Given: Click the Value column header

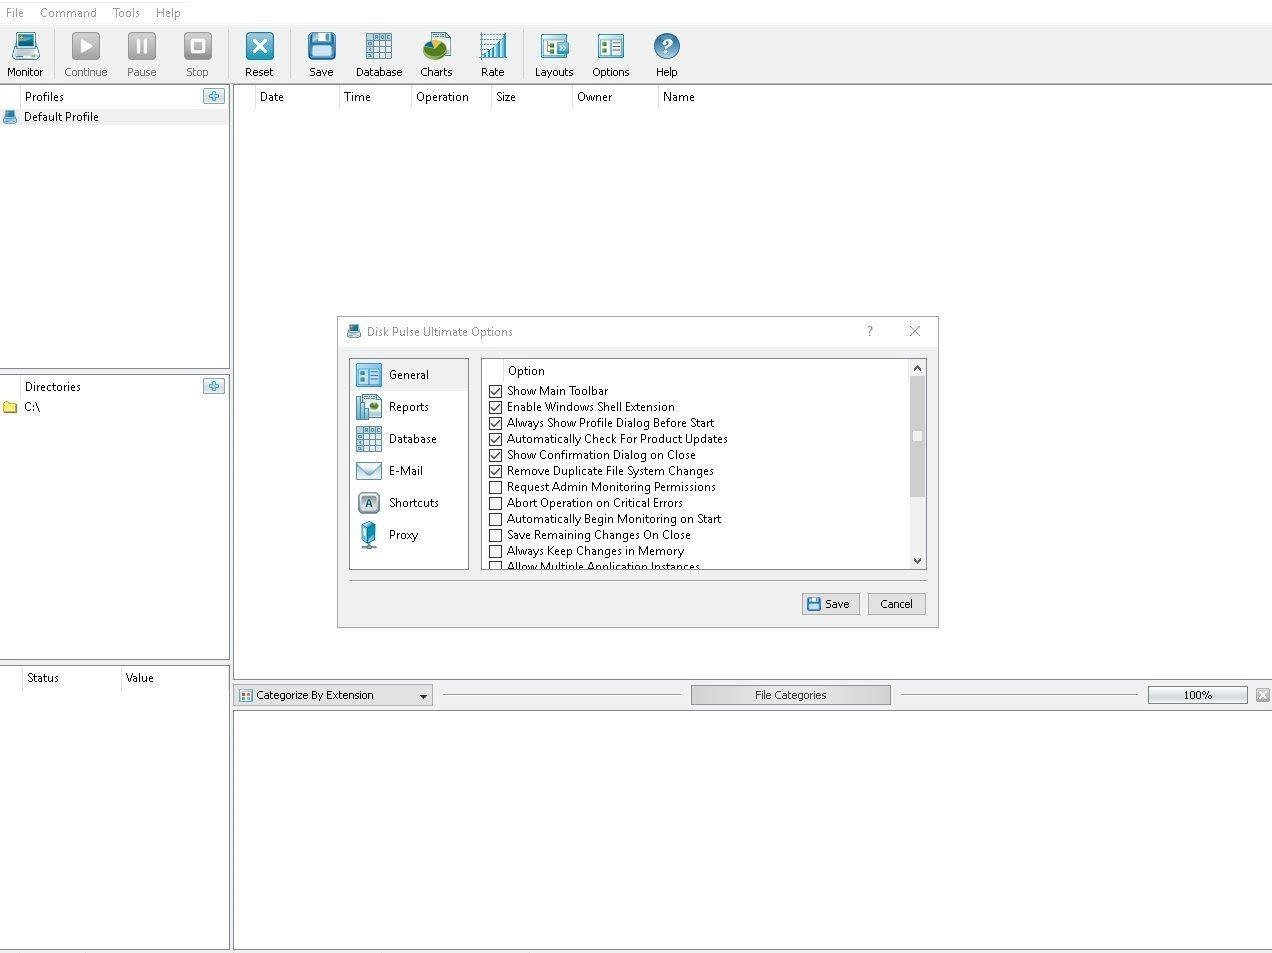Looking at the screenshot, I should click(175, 678).
